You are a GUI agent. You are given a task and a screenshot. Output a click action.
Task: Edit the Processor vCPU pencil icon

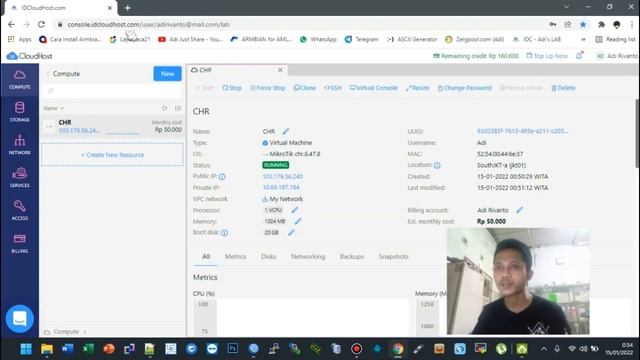click(x=295, y=210)
